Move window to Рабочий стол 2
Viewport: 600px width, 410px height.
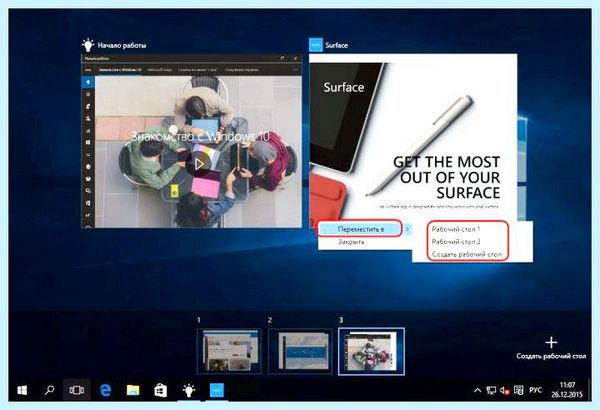click(456, 242)
